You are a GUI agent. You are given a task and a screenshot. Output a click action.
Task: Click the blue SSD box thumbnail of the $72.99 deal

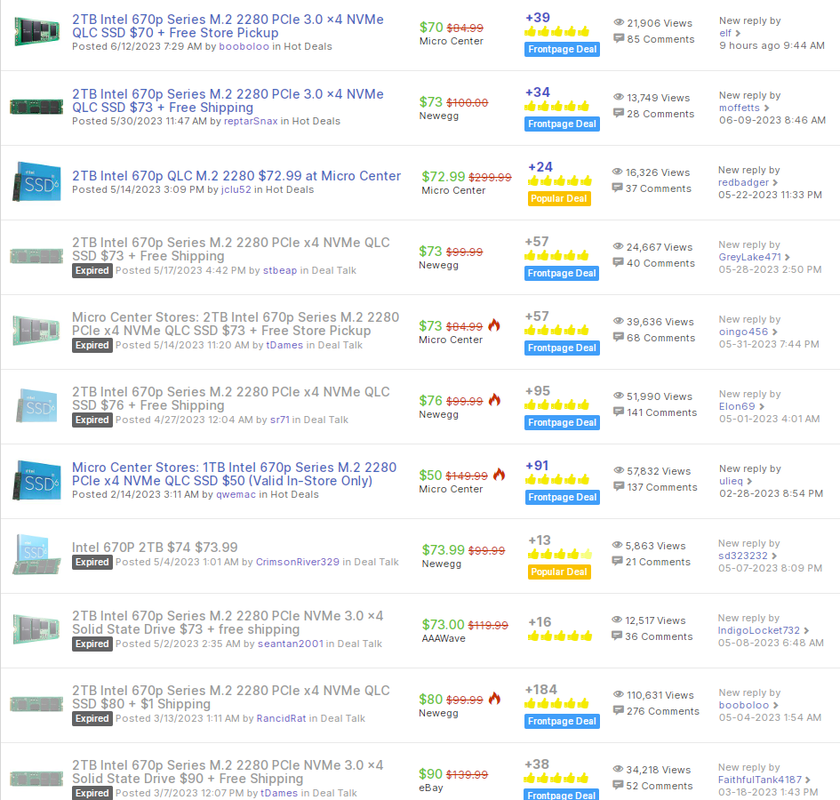[36, 181]
